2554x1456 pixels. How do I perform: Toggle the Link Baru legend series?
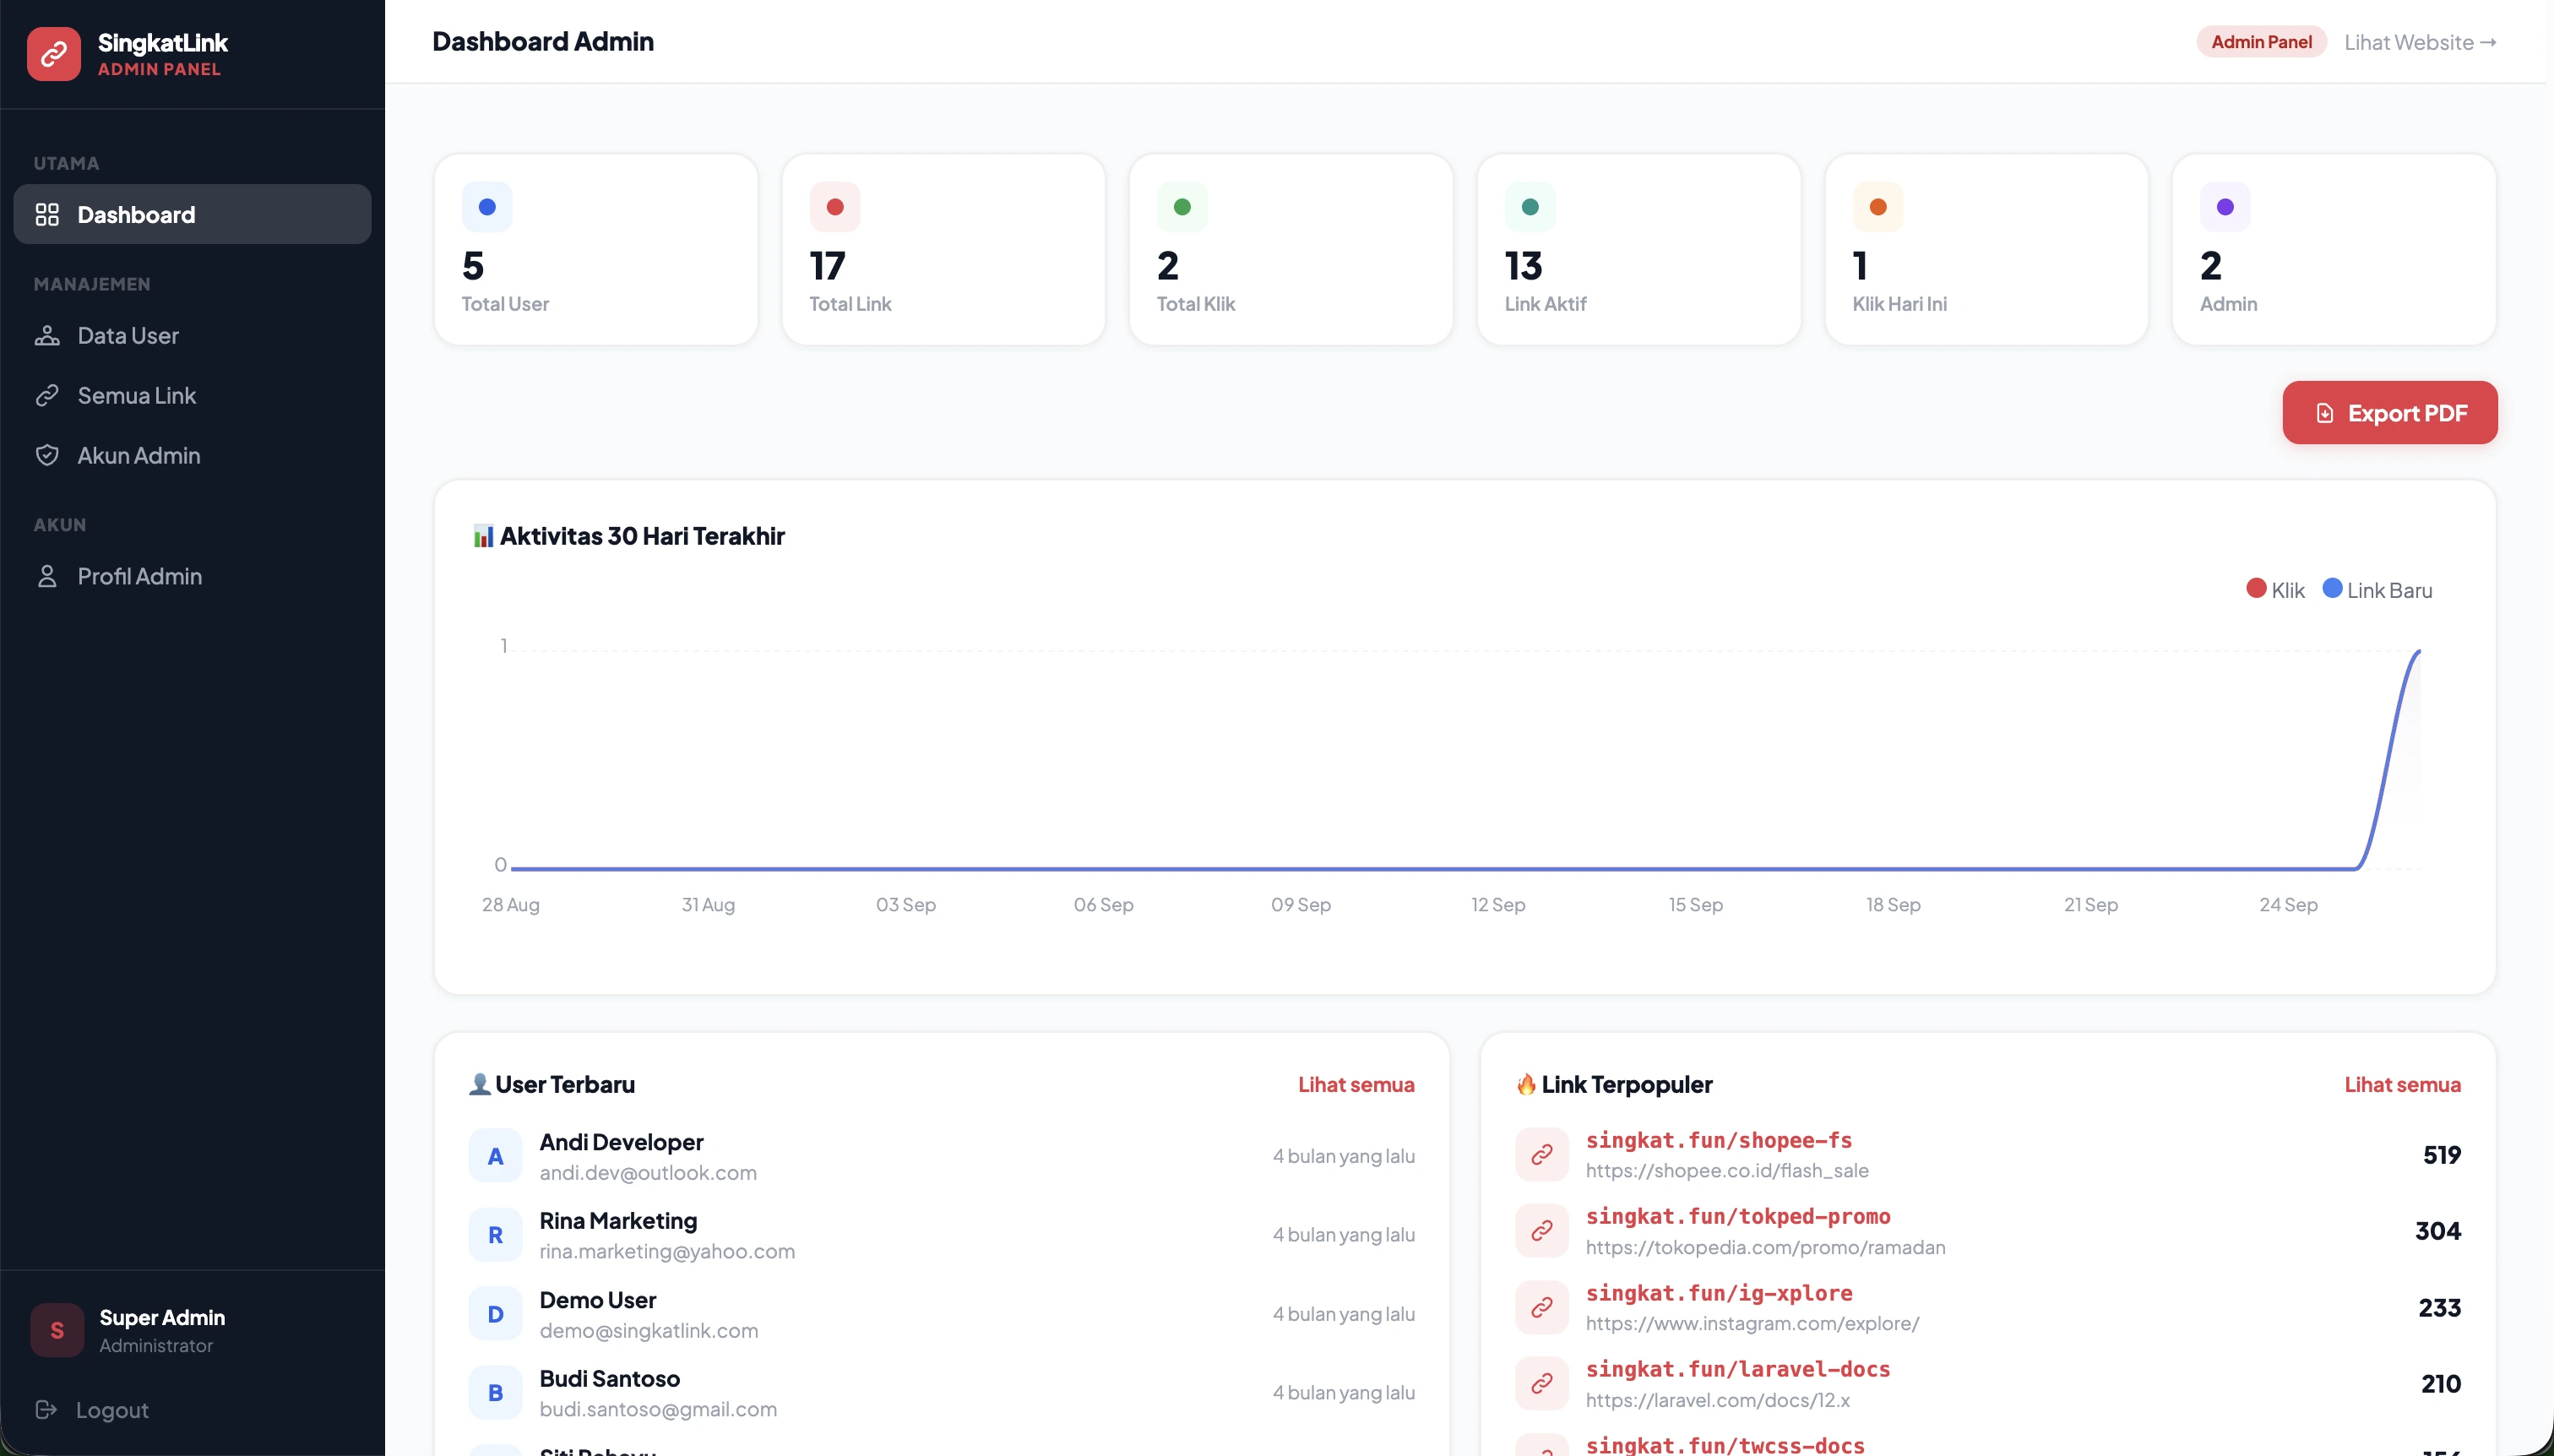tap(2377, 590)
